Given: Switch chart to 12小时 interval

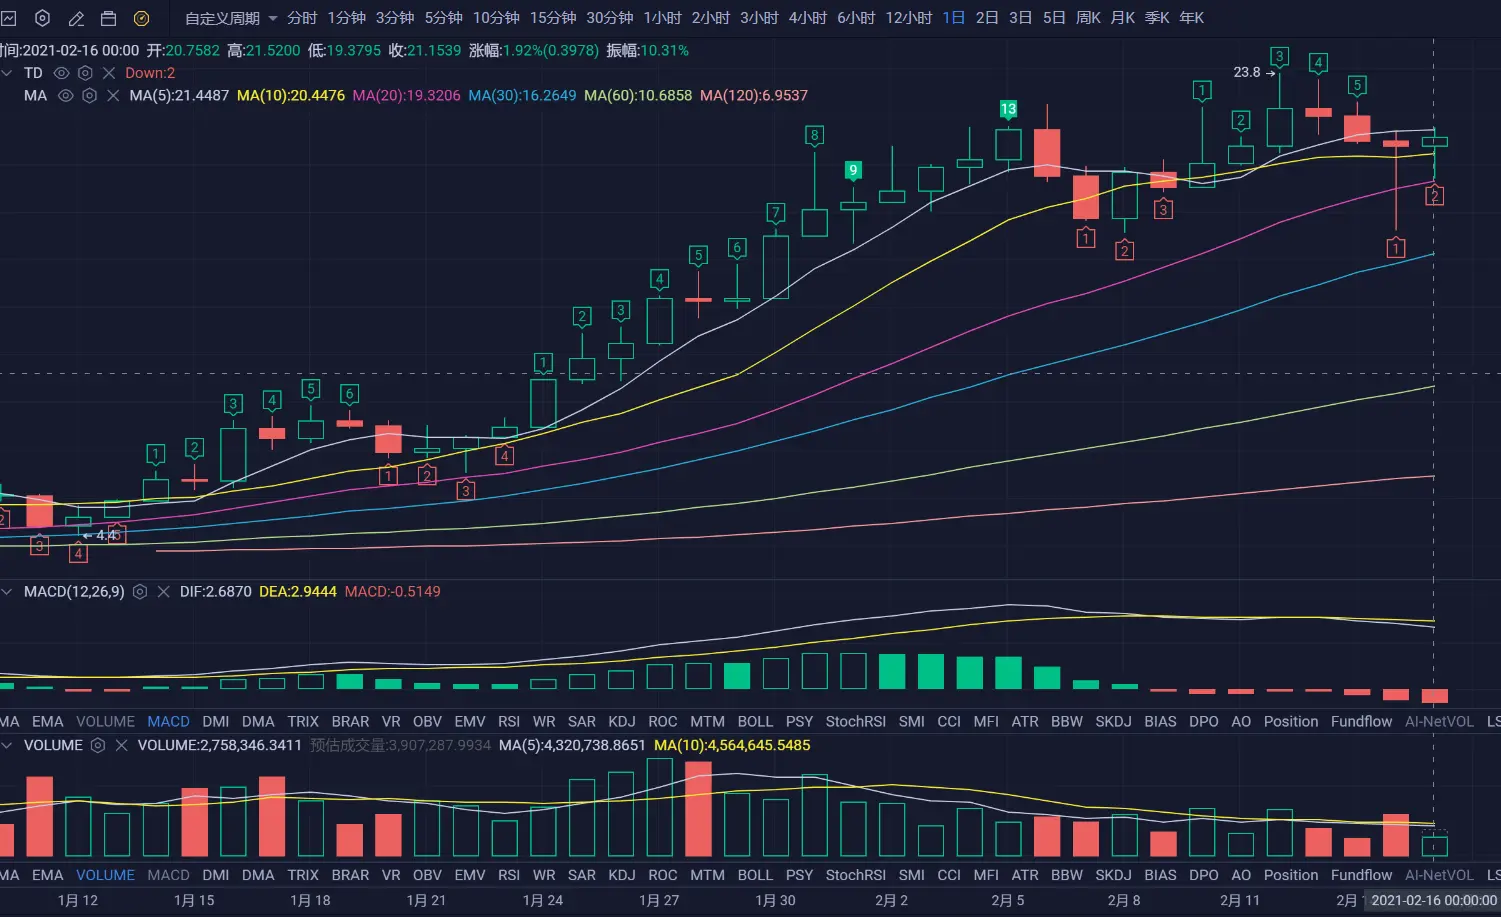Looking at the screenshot, I should click(x=909, y=18).
